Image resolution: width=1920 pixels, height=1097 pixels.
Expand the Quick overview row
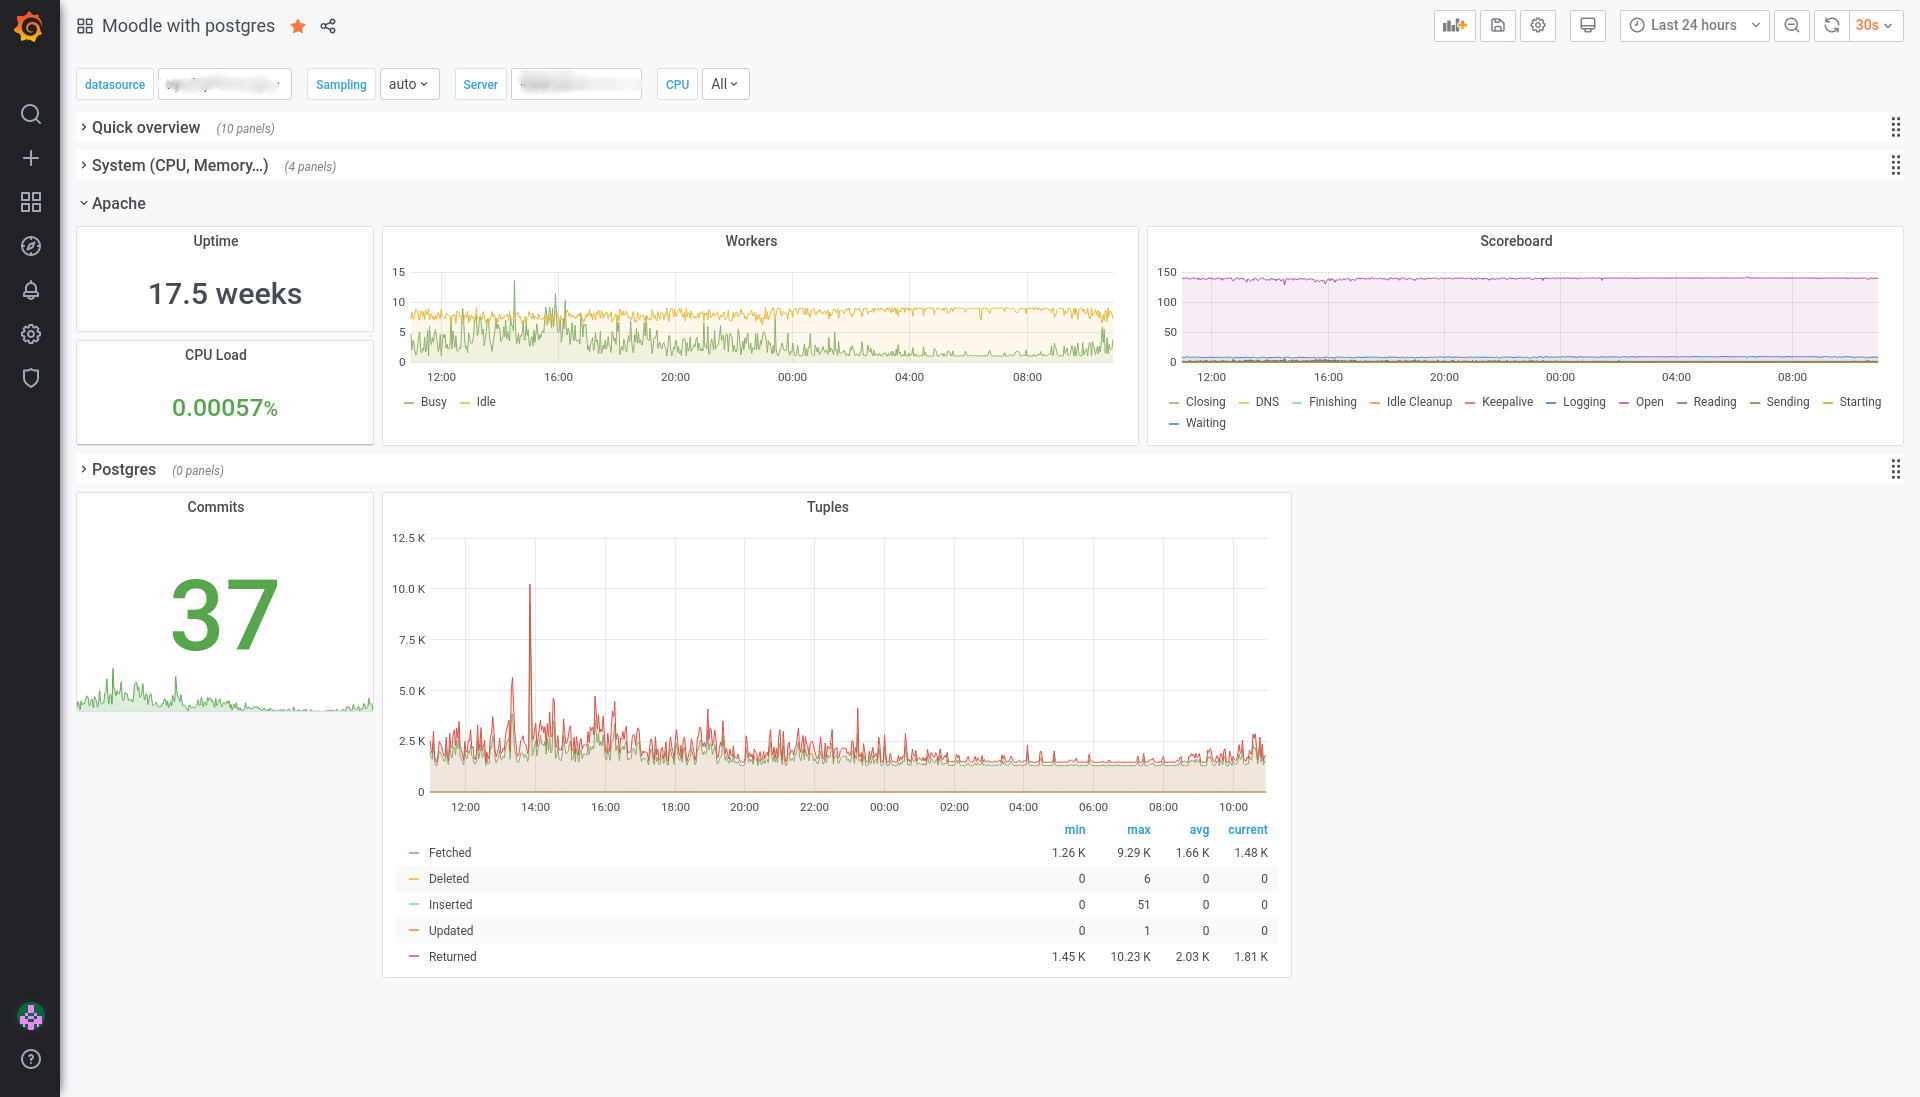tap(146, 128)
